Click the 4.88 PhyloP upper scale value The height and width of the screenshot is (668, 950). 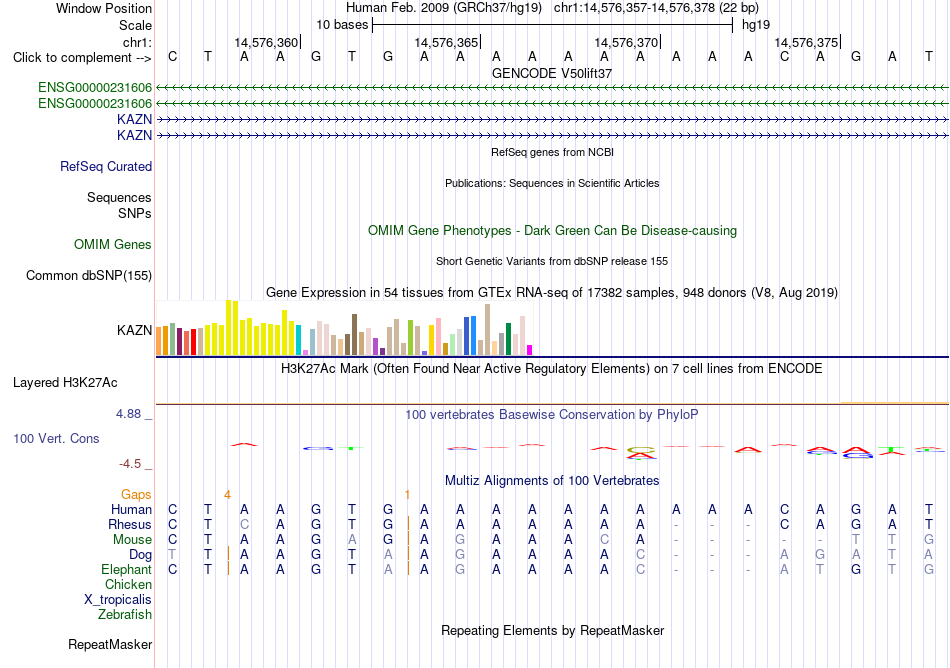128,414
